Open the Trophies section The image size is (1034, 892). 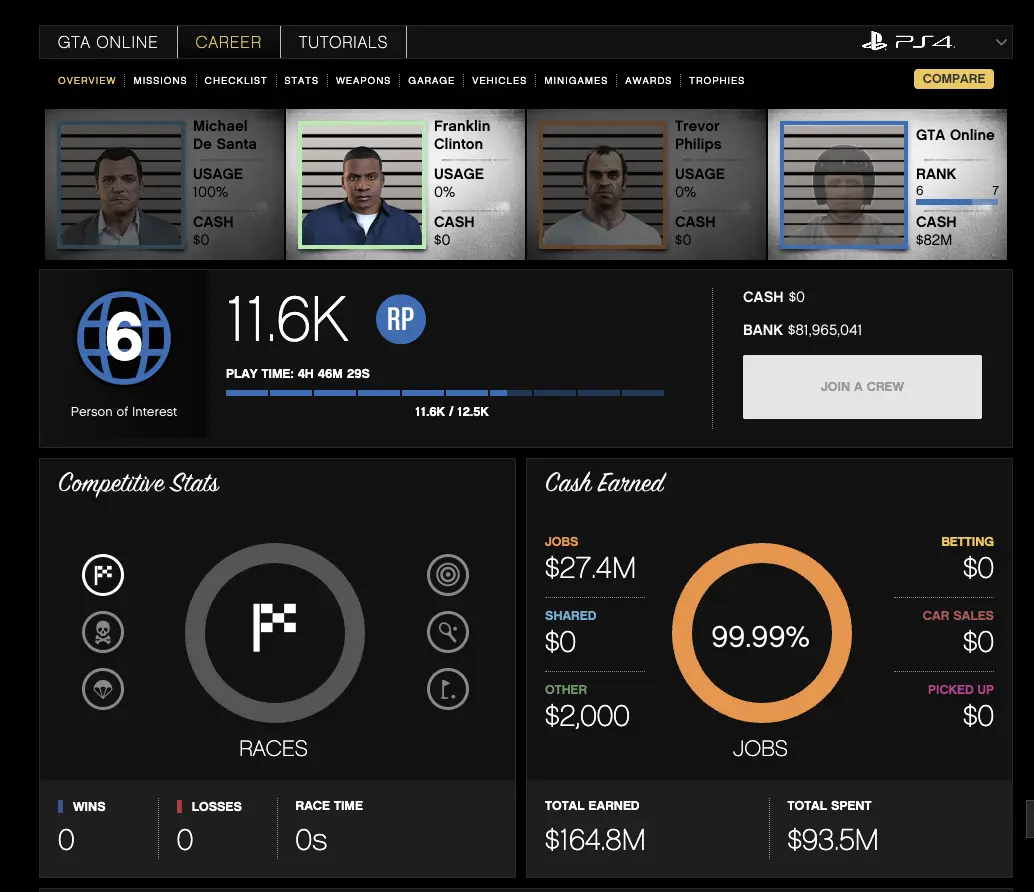(716, 80)
